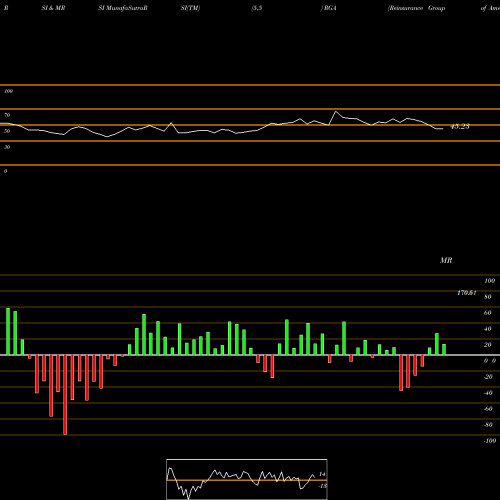Viewport: 500px width, 500px height.
Task: Click the MR axis label 60
Action: 488,313
